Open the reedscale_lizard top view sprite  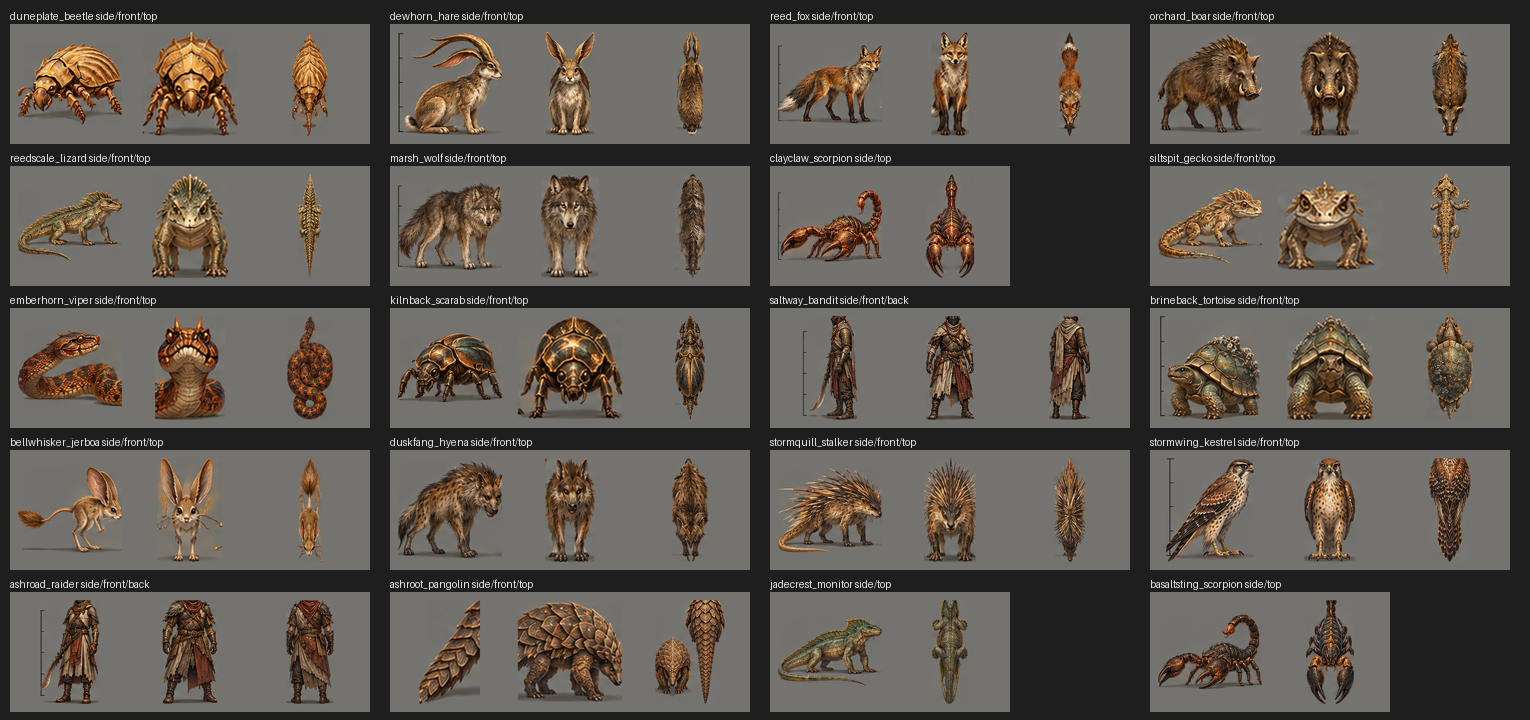coord(310,226)
